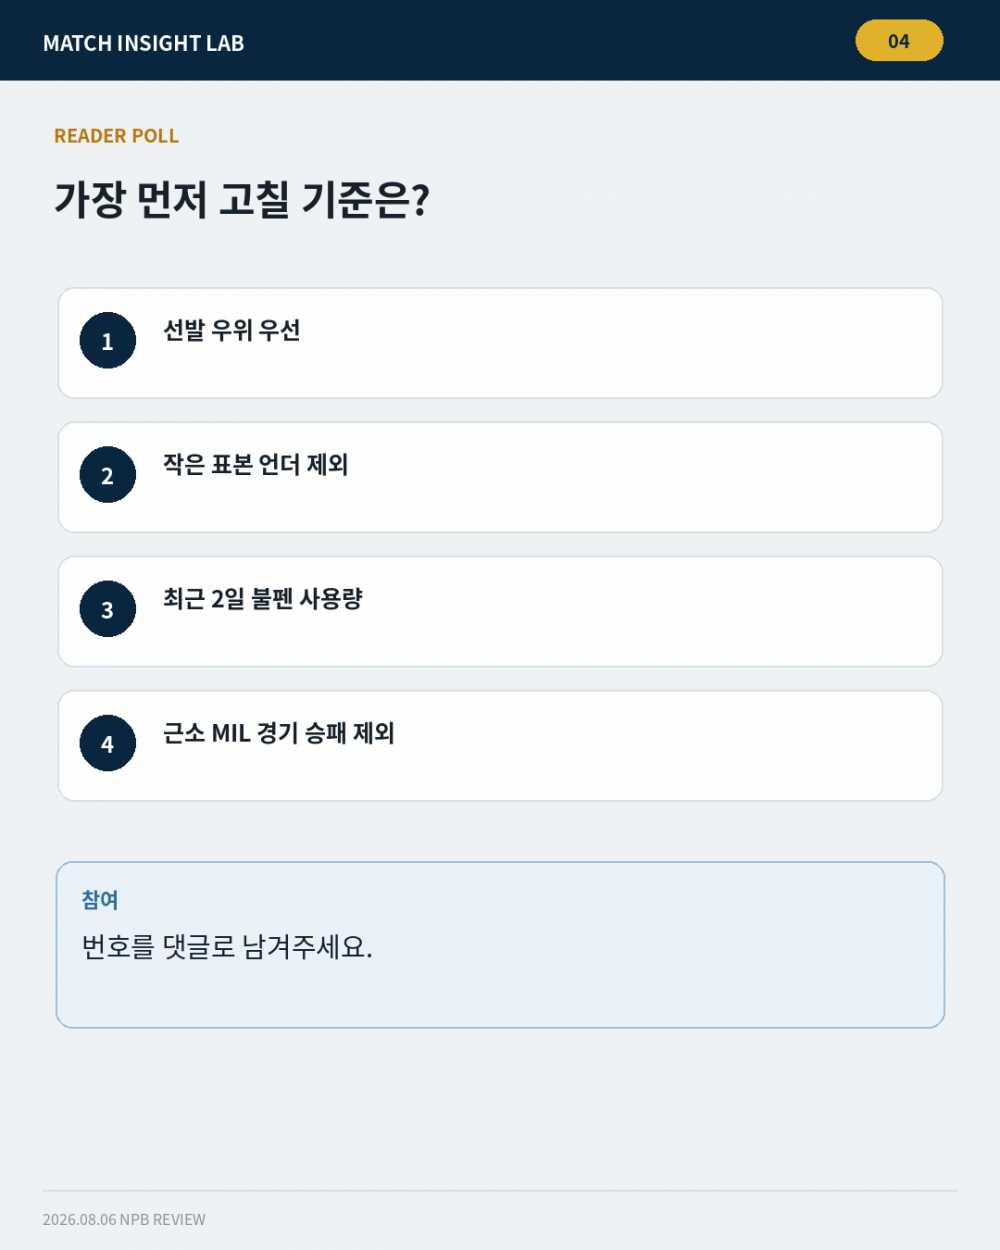1000x1250 pixels.
Task: Choose poll option 선발 우위 우선
Action: 232,330
